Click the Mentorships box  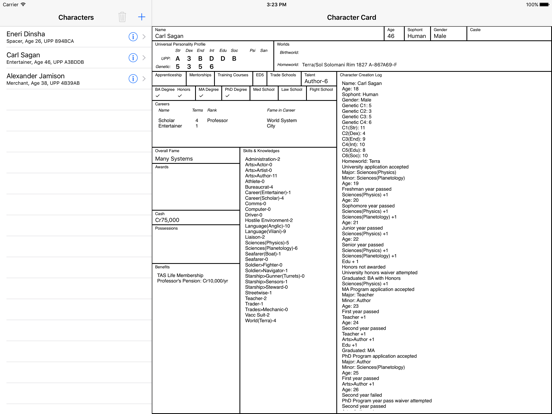[x=200, y=79]
